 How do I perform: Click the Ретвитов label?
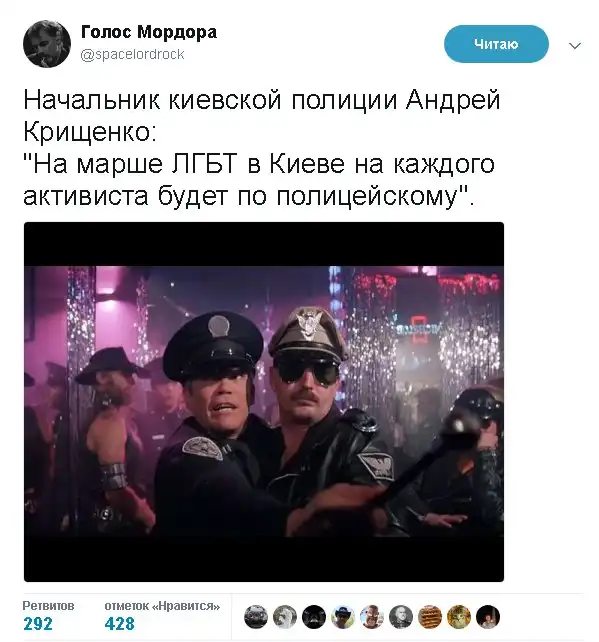(48, 606)
